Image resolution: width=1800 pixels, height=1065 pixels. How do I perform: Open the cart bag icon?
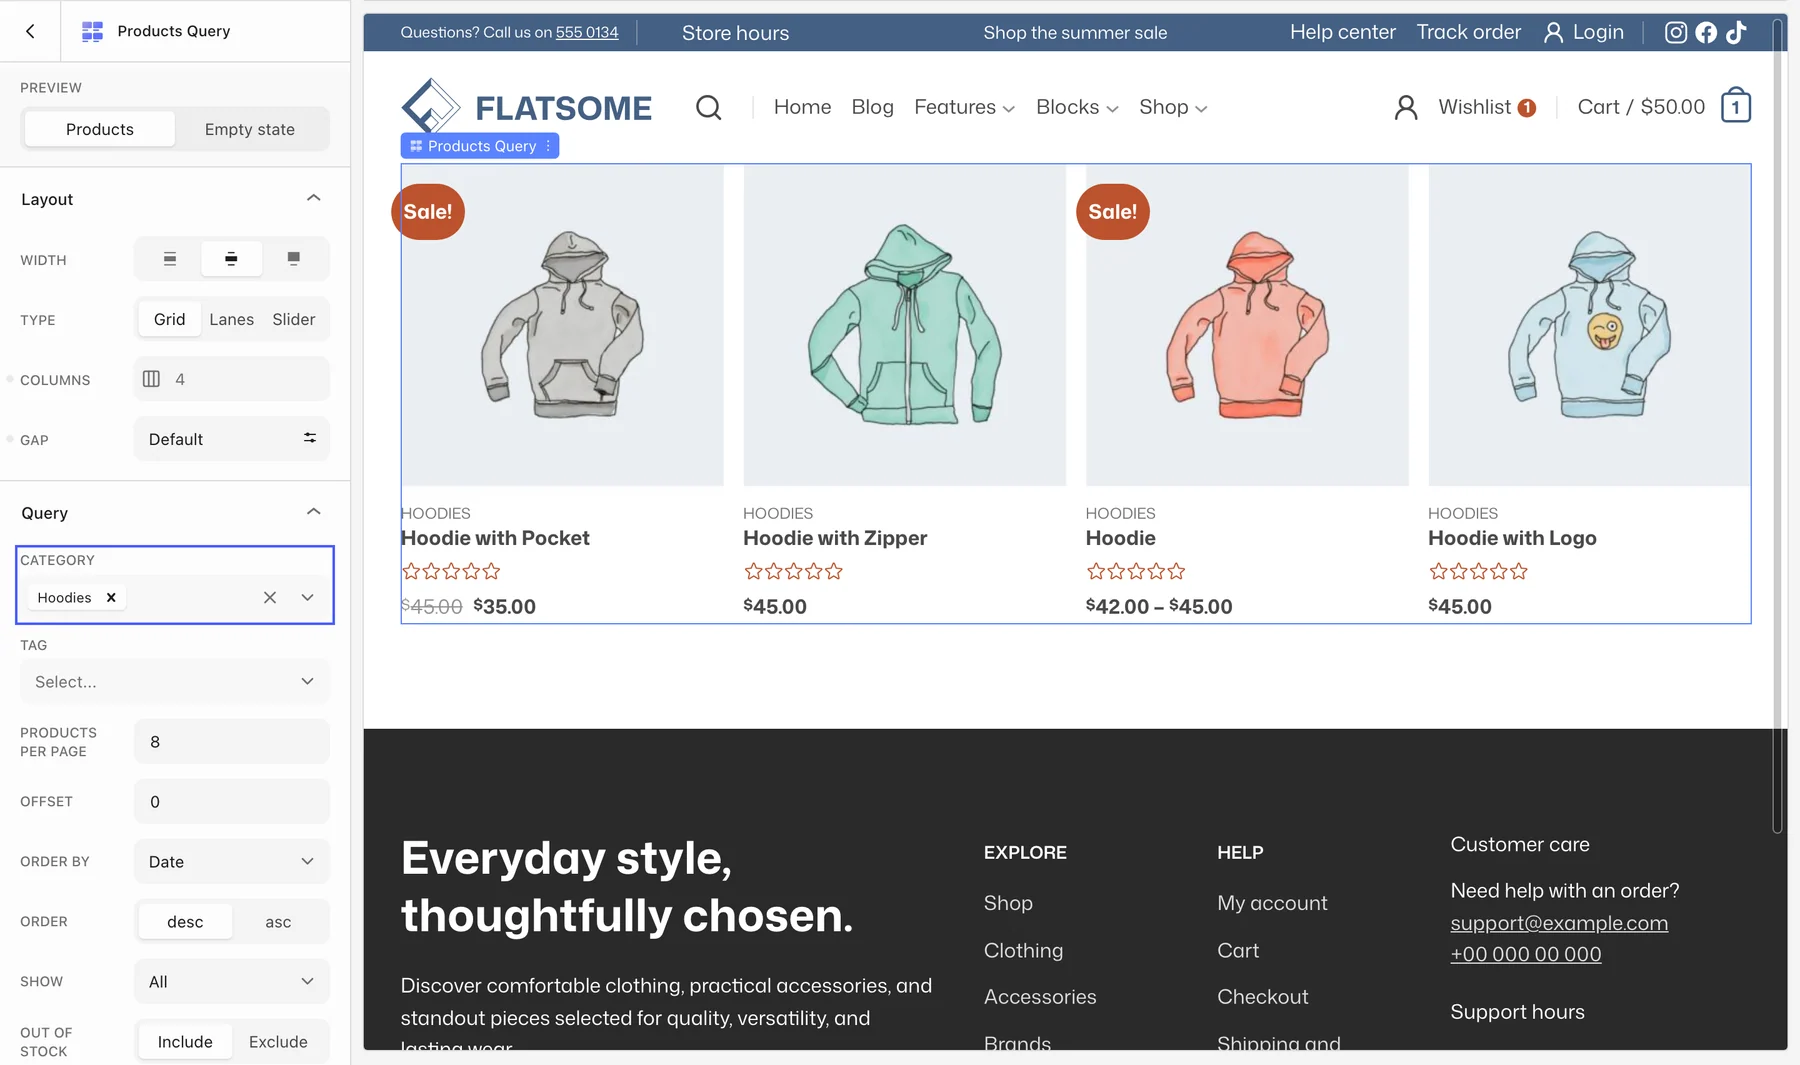point(1735,106)
